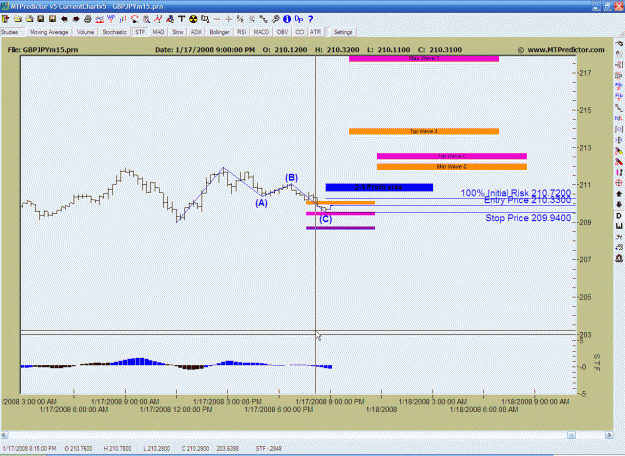Screen dimensions: 625x456
Task: Click the red floppy disk save icon
Action: (52, 19)
